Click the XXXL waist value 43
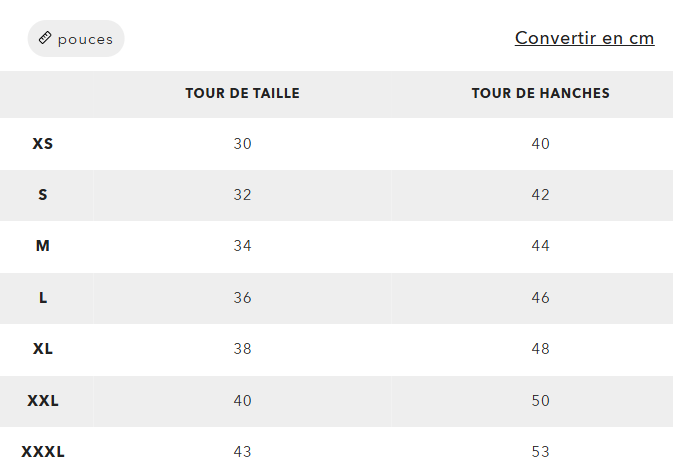 pyautogui.click(x=242, y=452)
